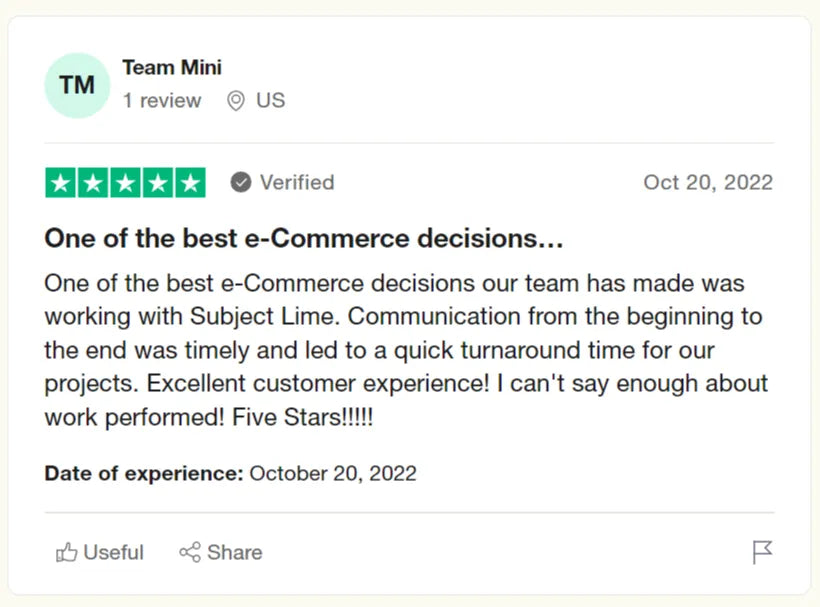Click the fourth green rating star
The height and width of the screenshot is (607, 820).
pyautogui.click(x=157, y=183)
